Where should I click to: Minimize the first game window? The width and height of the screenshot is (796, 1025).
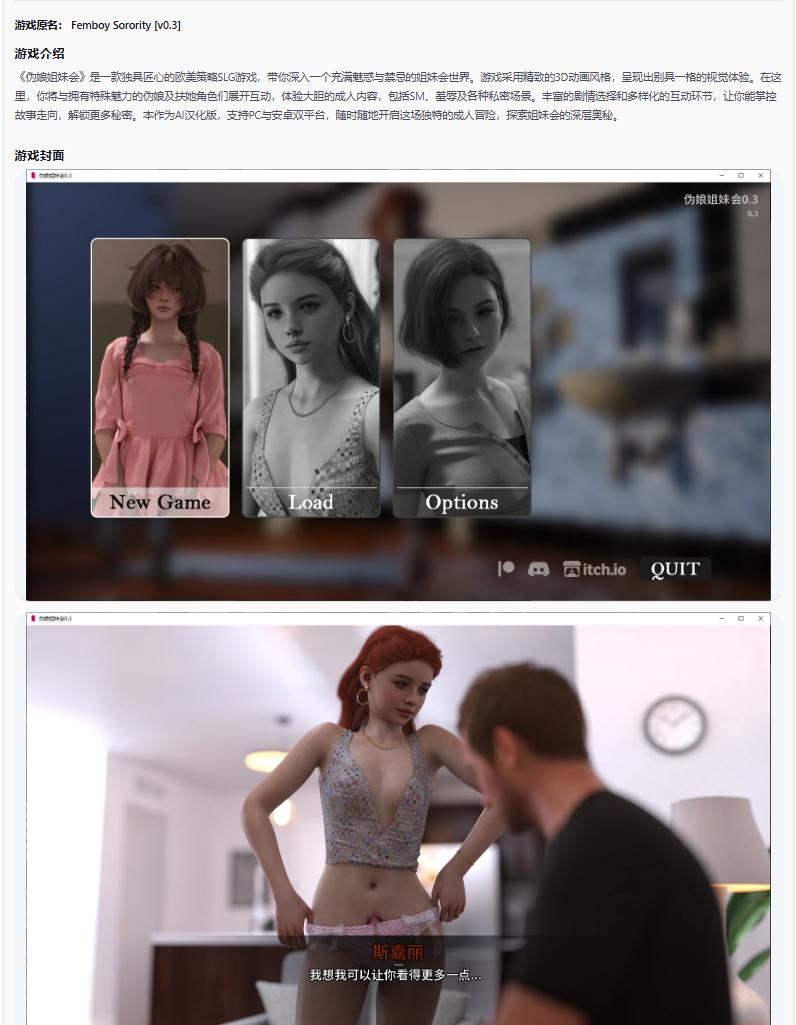tap(721, 175)
